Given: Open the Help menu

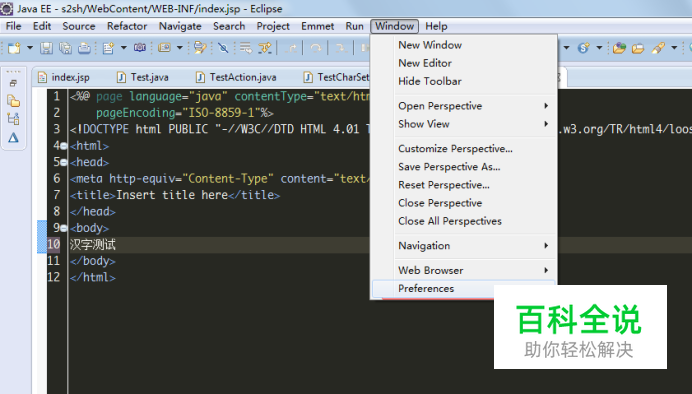Looking at the screenshot, I should 436,26.
